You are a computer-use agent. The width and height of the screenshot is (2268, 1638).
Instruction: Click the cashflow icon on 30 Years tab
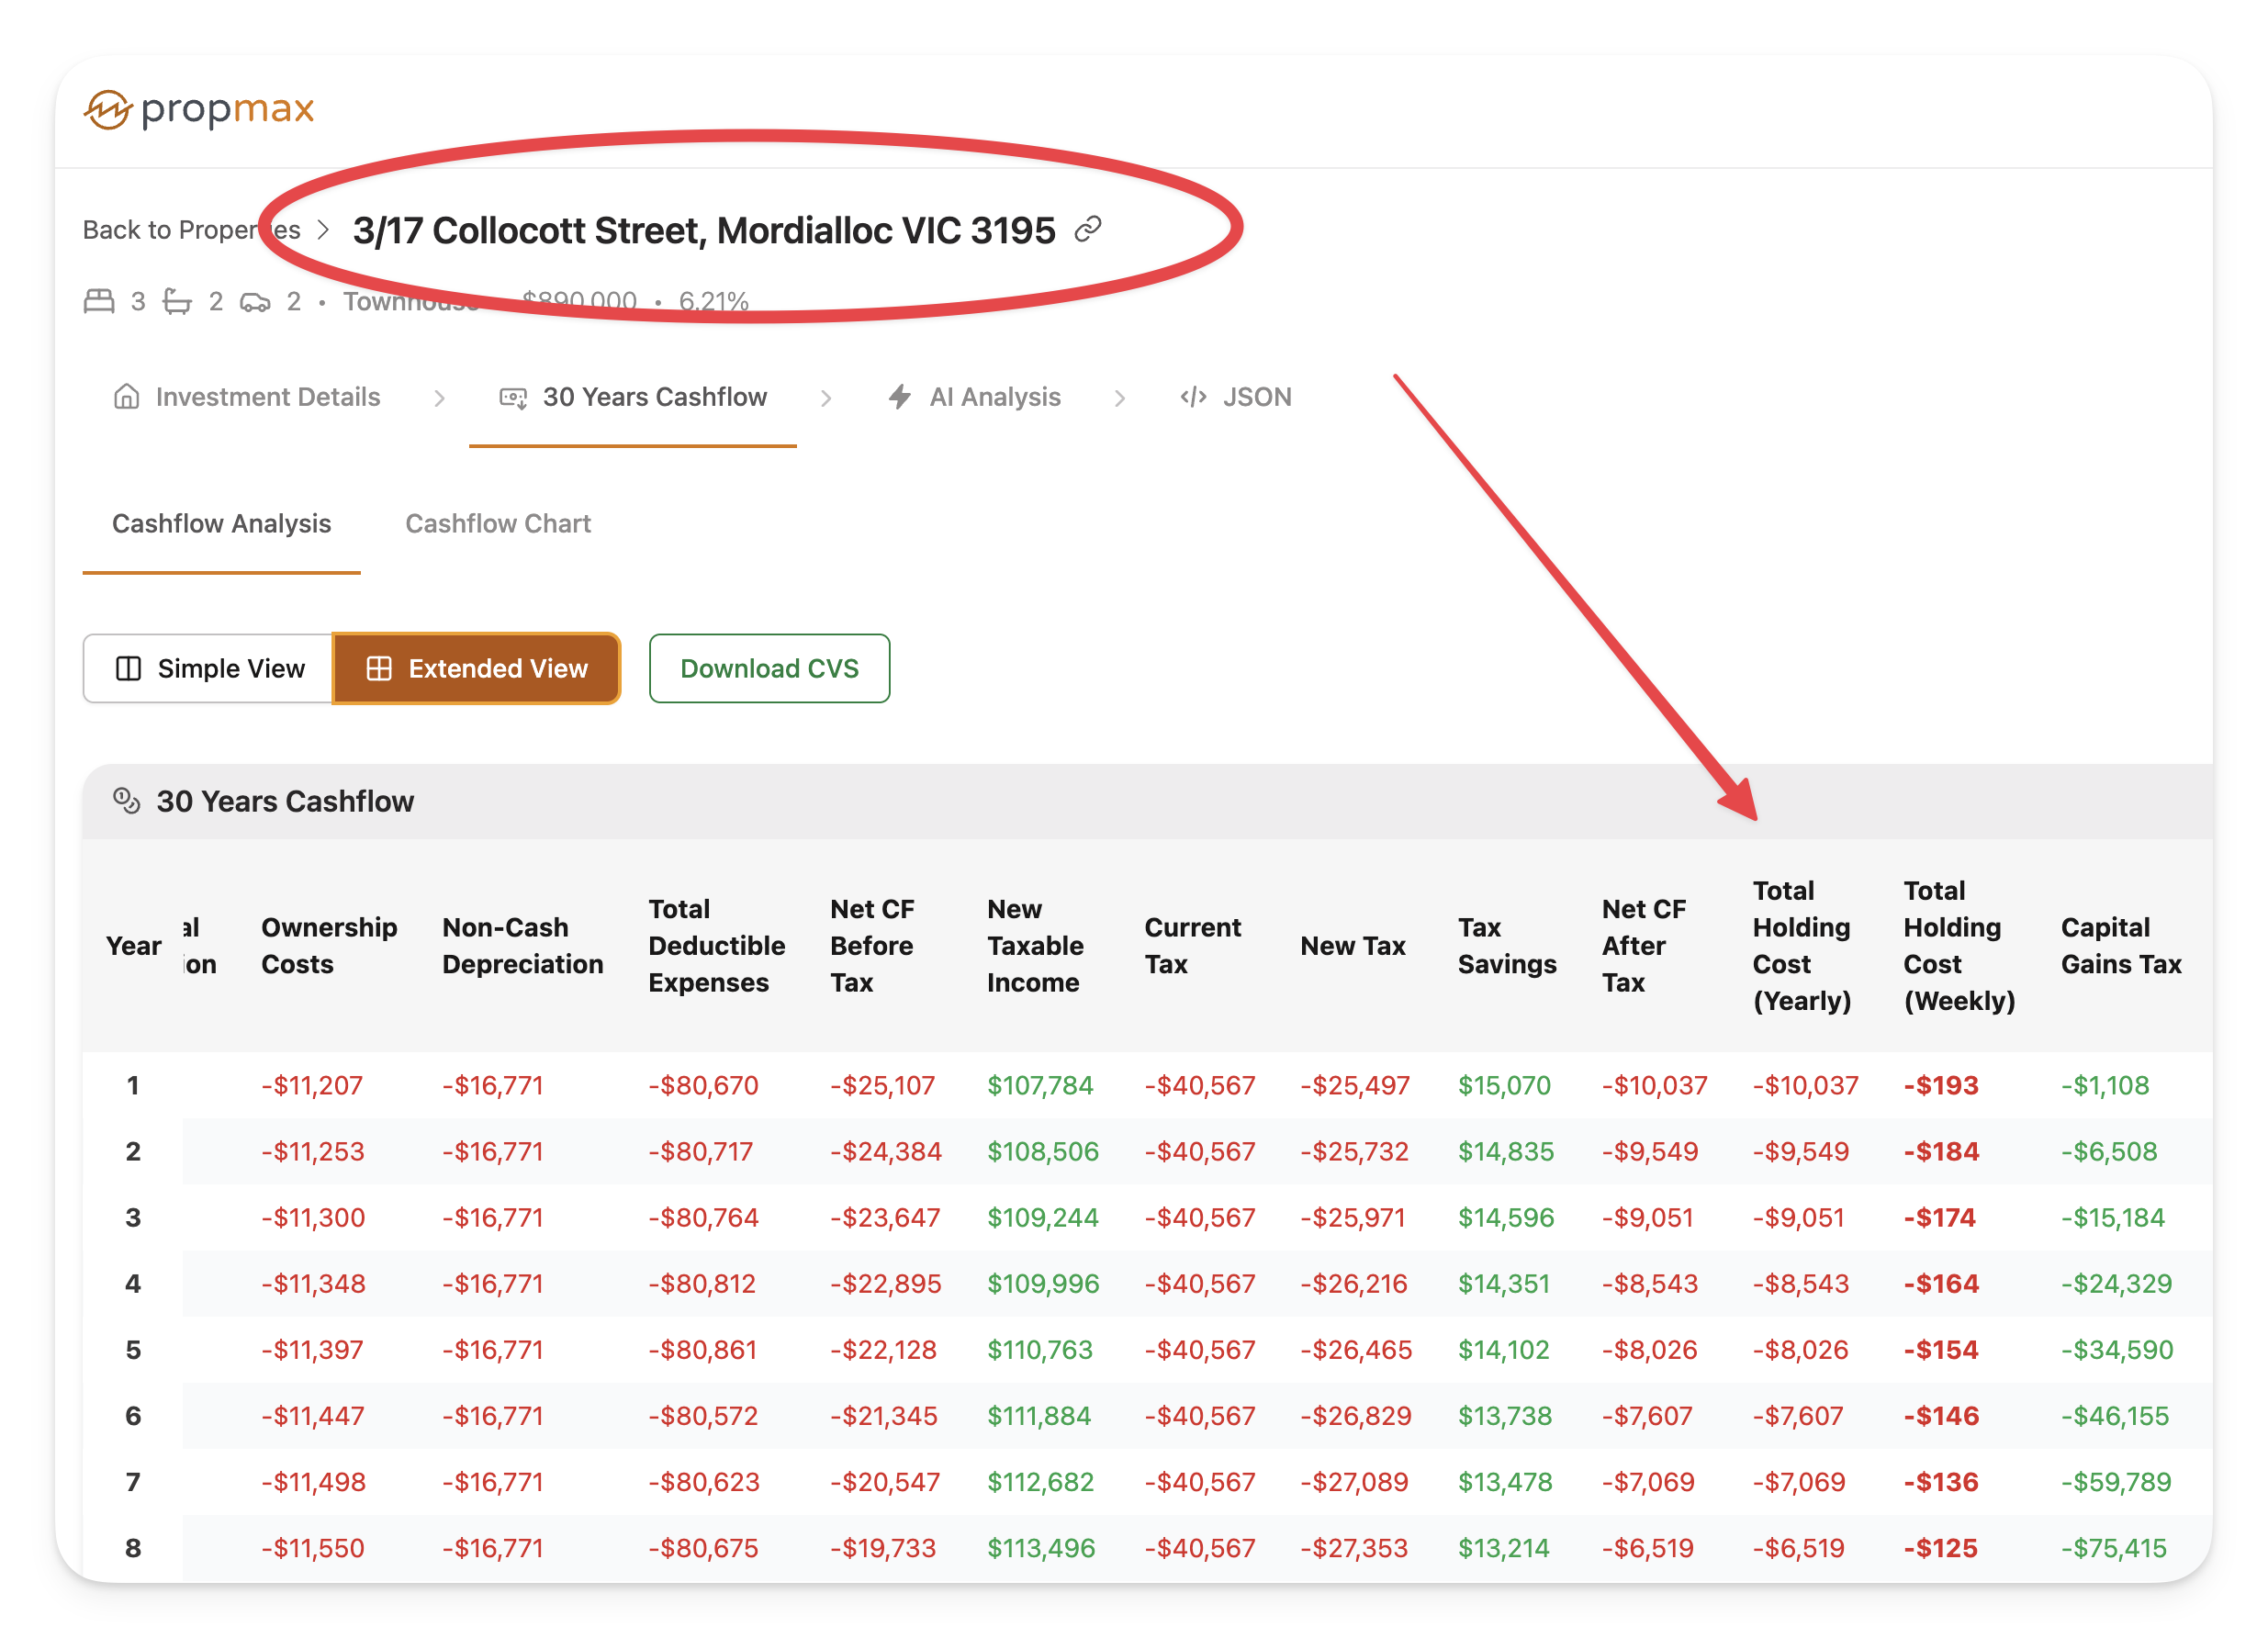(x=513, y=398)
